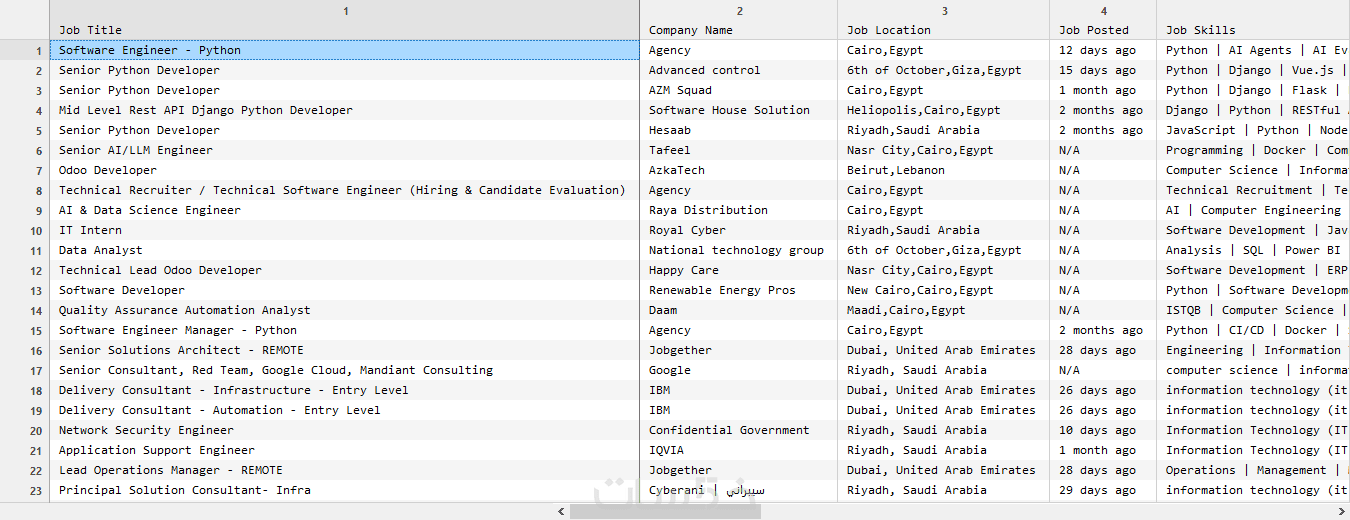
Task: Select the 'AI & Data Science Engineer' cell
Action: (345, 210)
